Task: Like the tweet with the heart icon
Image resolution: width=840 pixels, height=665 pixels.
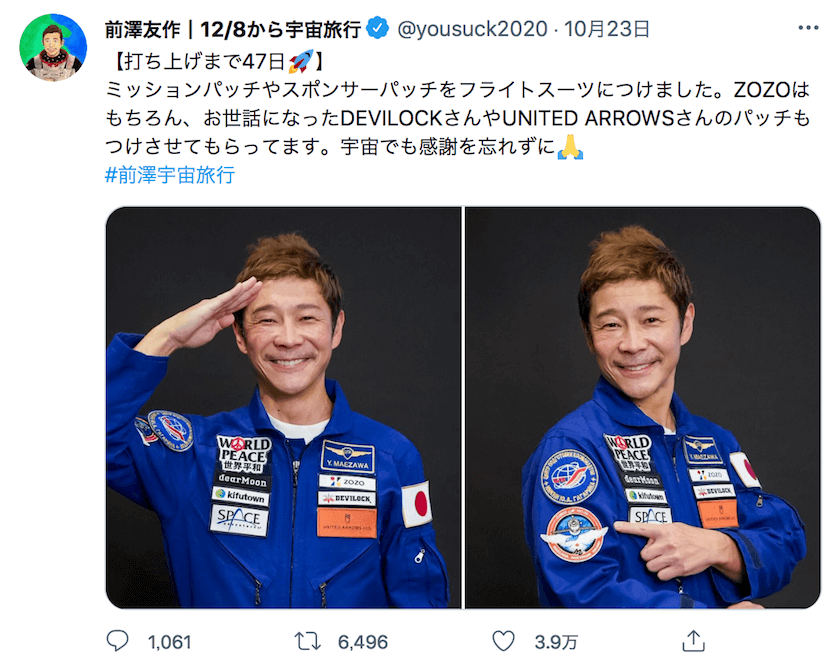Action: [x=503, y=641]
